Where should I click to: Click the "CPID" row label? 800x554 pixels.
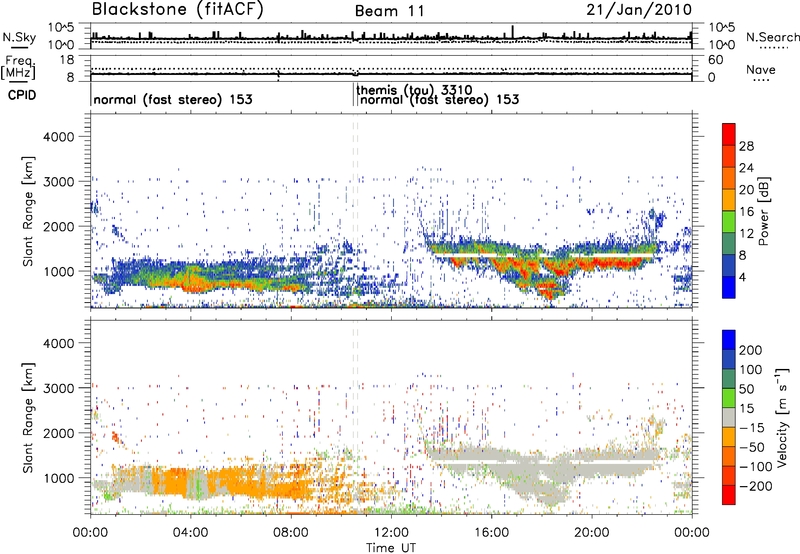tap(22, 95)
